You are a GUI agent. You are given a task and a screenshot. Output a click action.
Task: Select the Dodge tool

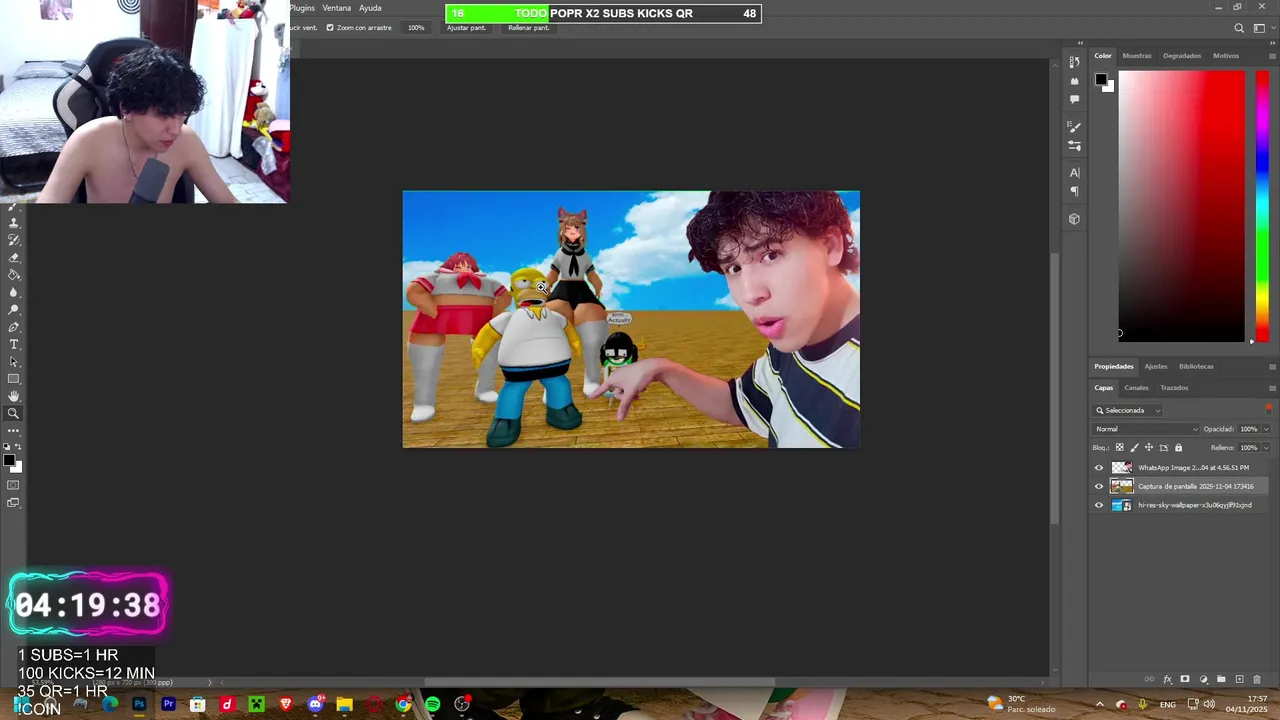[x=14, y=310]
